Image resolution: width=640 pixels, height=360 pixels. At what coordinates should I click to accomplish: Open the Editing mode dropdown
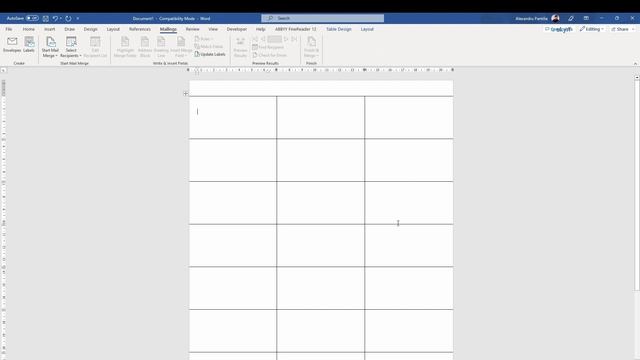592,29
